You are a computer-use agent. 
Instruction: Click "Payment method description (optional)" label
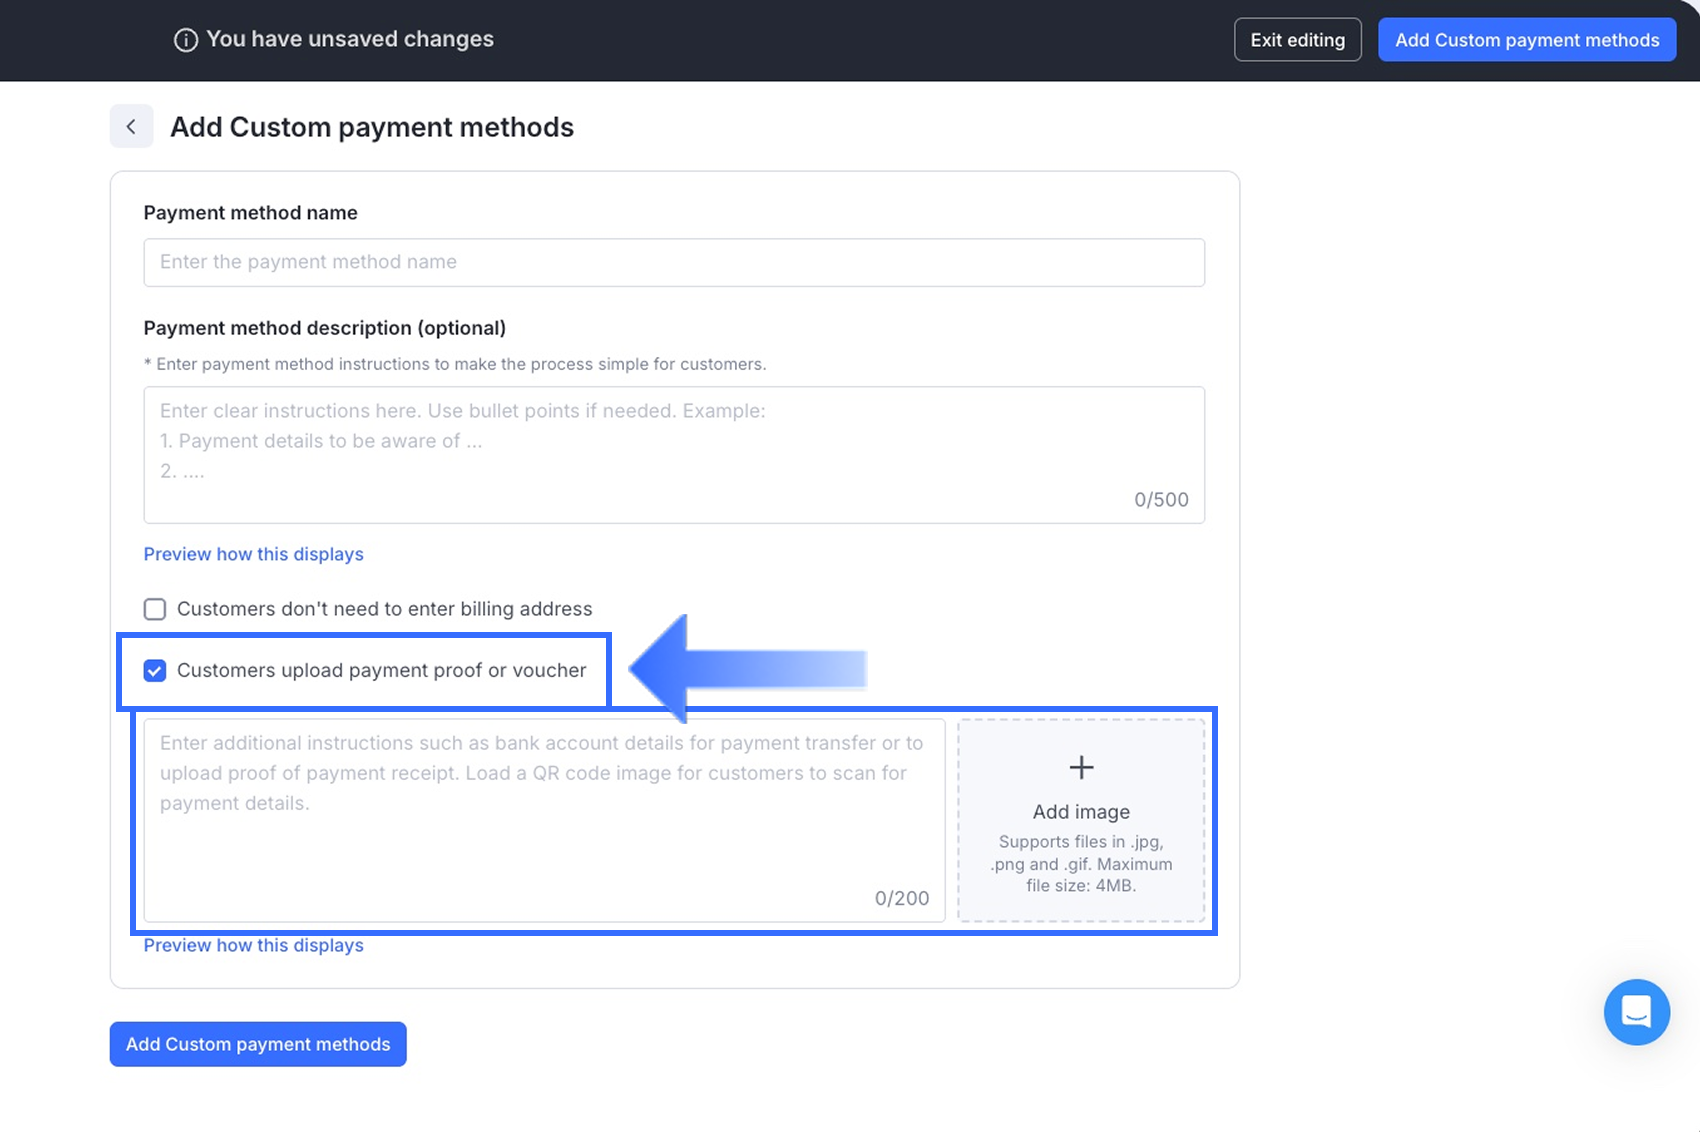click(x=324, y=328)
